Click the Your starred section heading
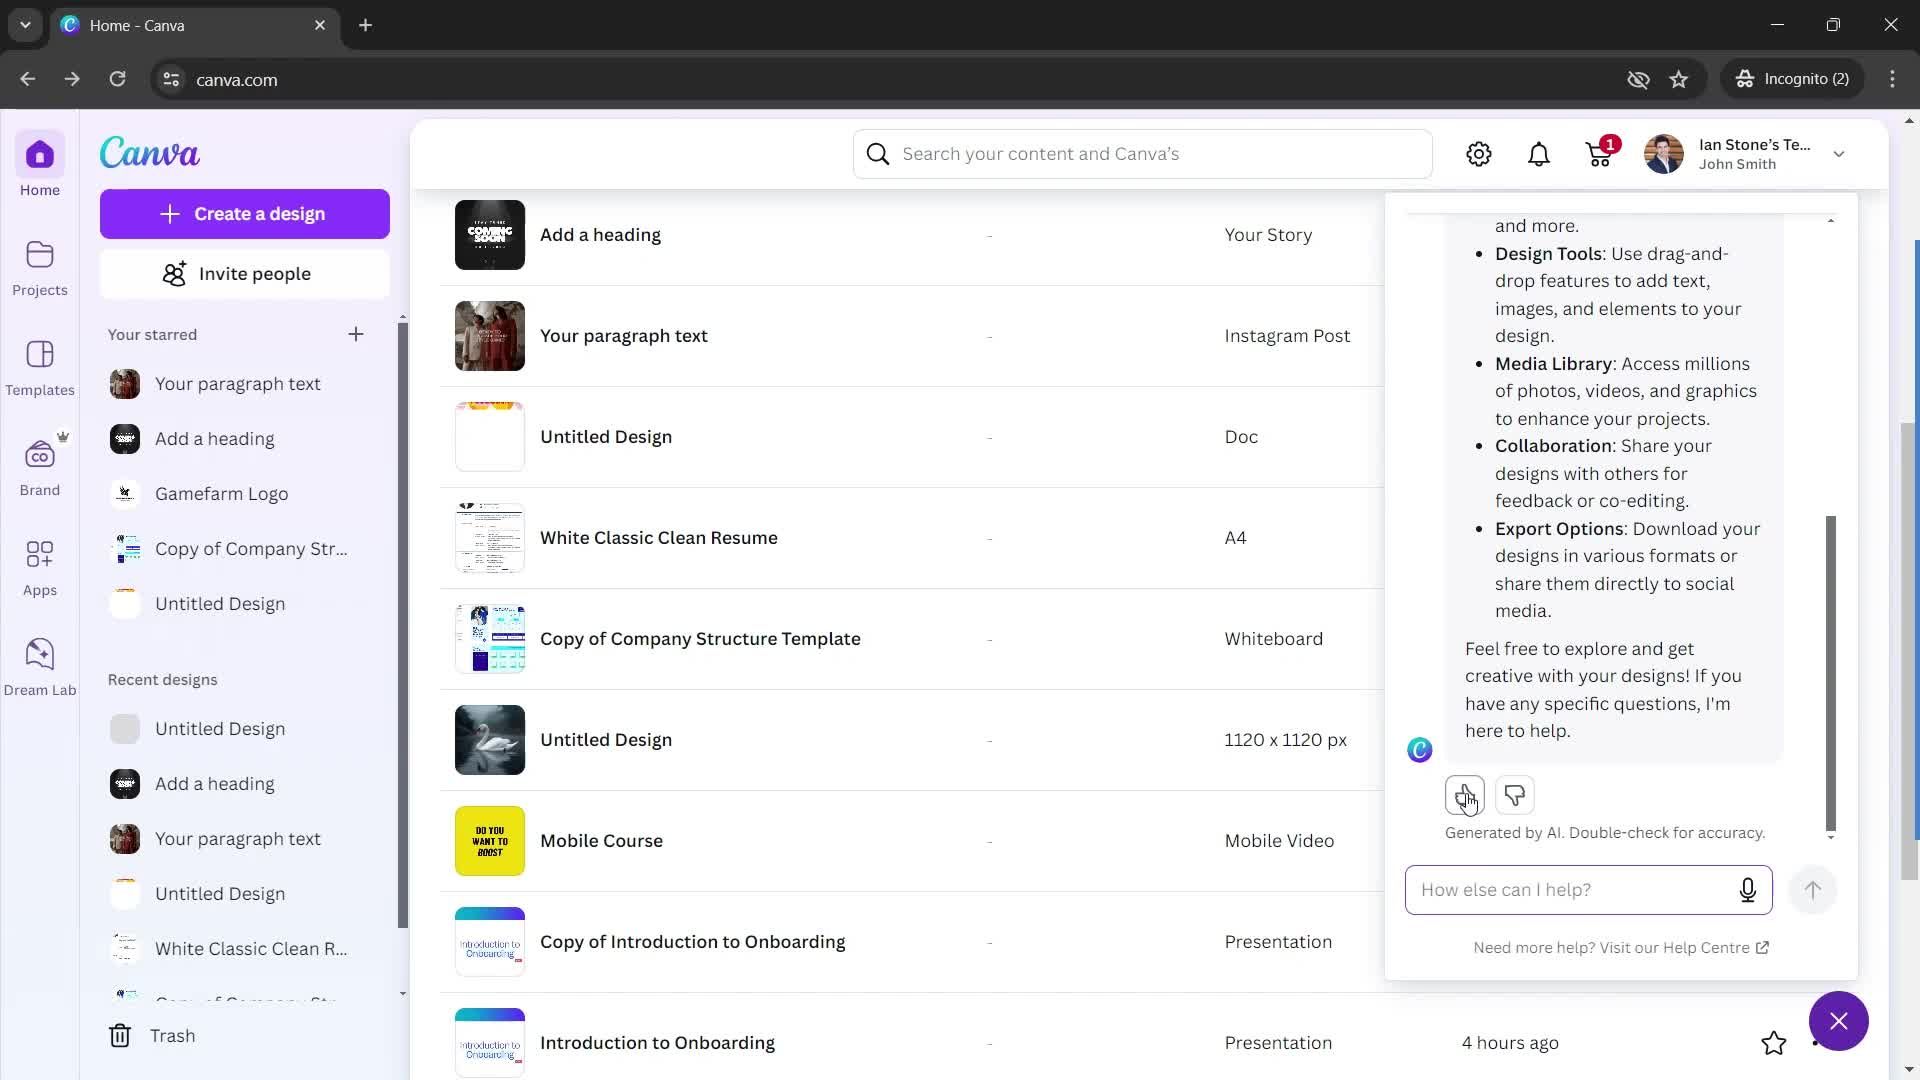 (x=152, y=334)
